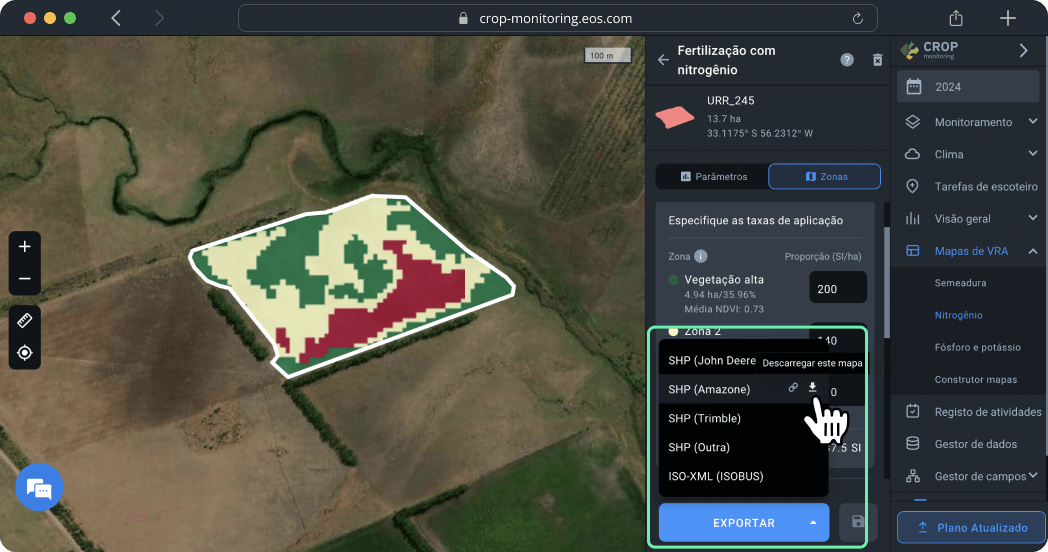This screenshot has height=552, width=1048.
Task: Open help question mark icon
Action: pos(847,60)
